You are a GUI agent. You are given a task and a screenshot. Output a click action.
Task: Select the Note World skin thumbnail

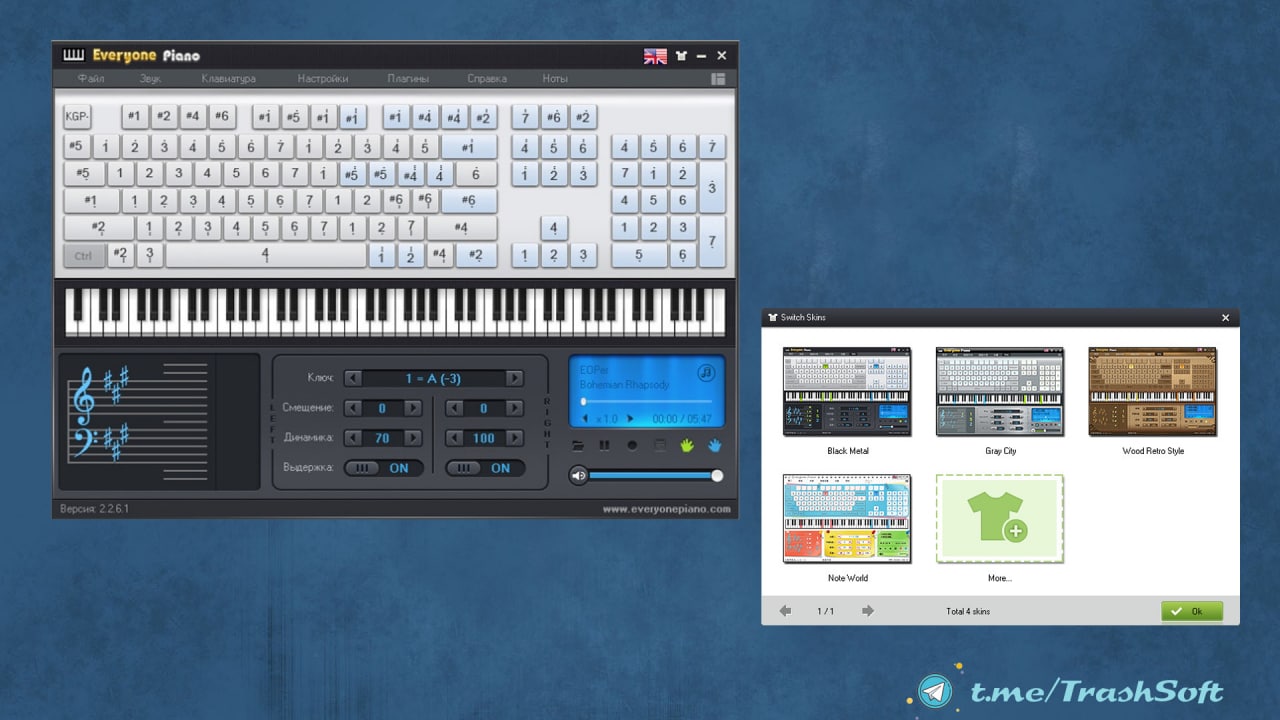coord(847,519)
